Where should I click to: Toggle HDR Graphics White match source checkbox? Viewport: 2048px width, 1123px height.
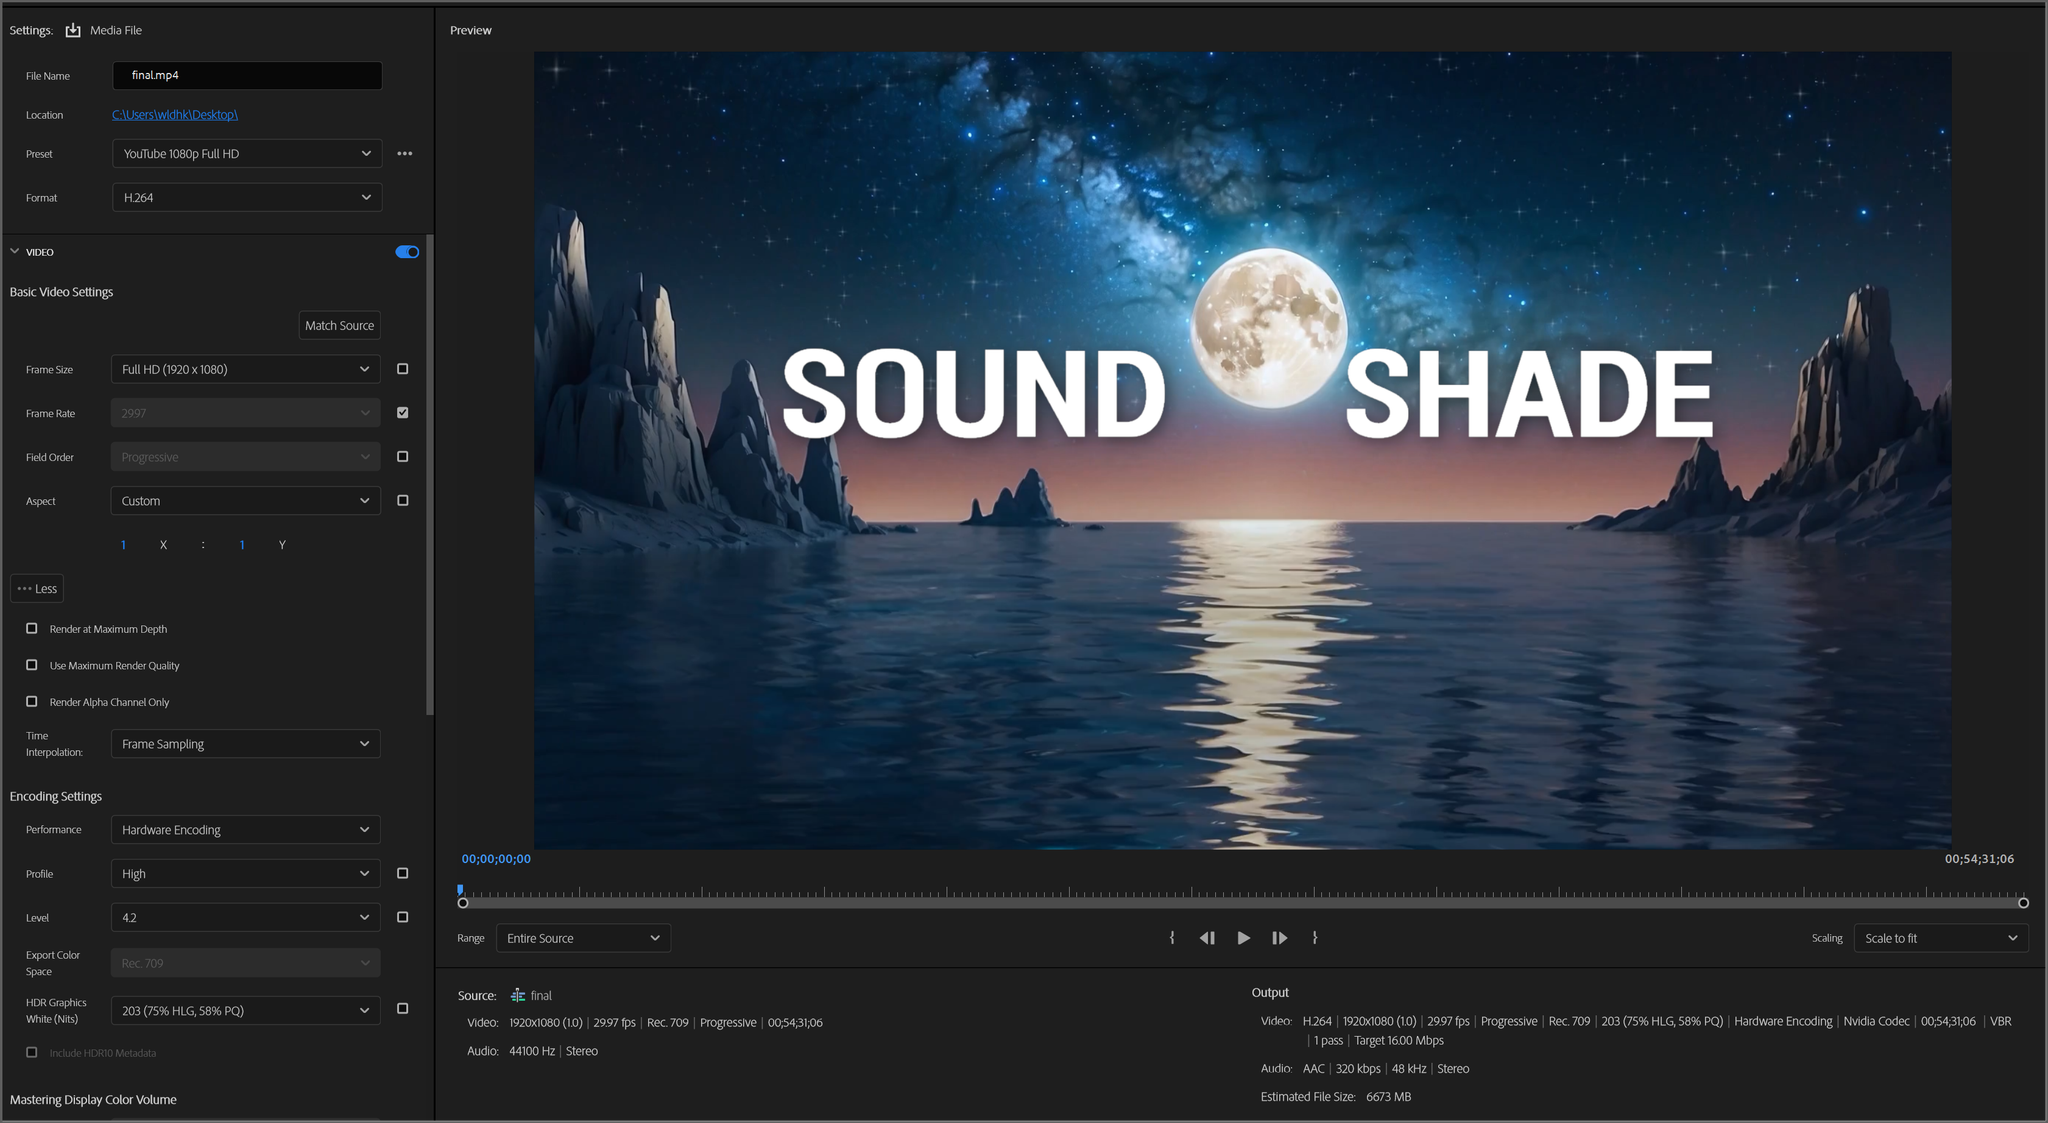(x=403, y=1009)
